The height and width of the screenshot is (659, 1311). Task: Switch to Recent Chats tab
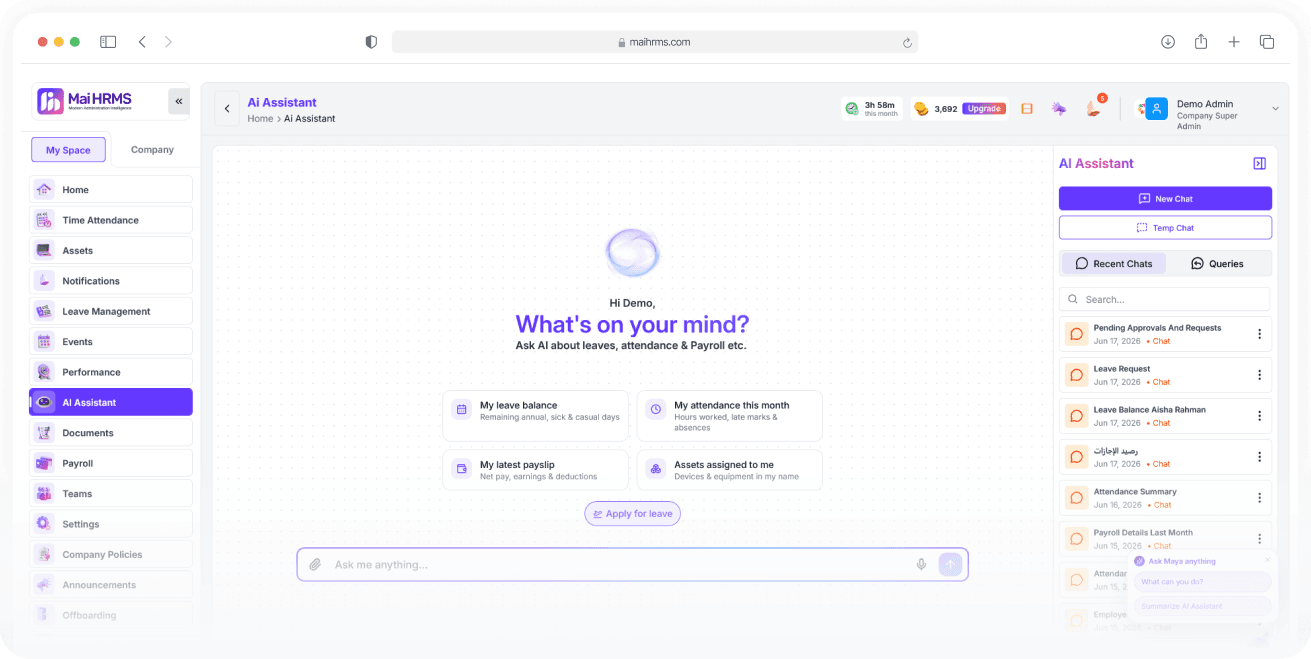pyautogui.click(x=1114, y=264)
